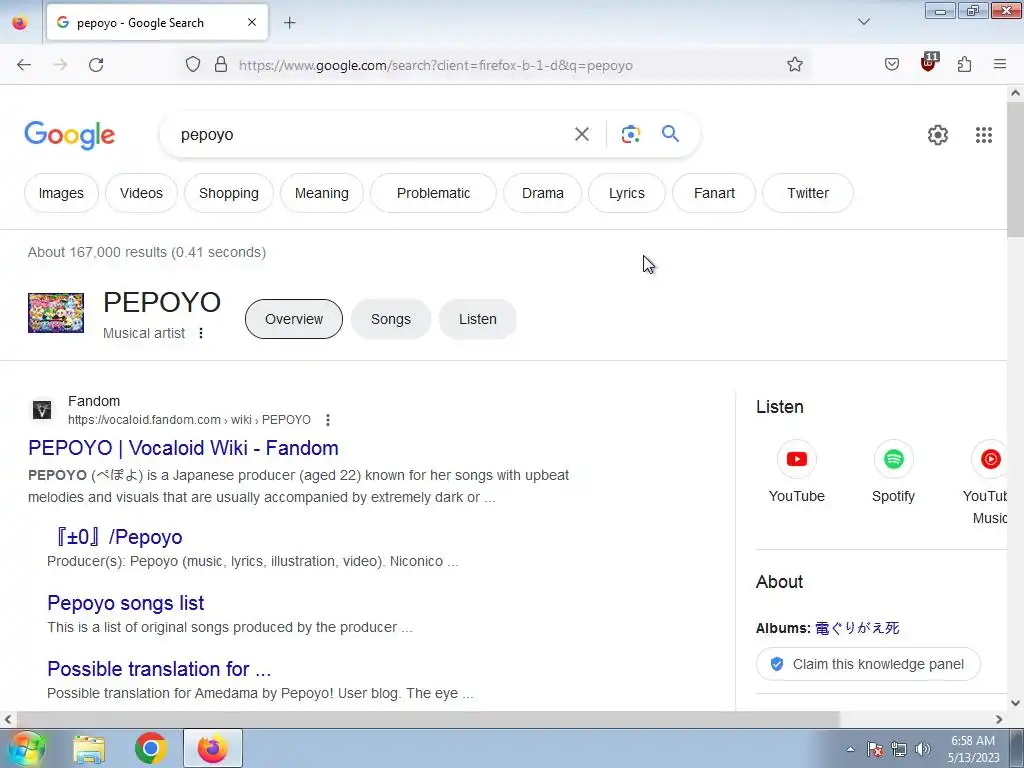Click the horizontal scrollbar right arrow

click(x=999, y=720)
